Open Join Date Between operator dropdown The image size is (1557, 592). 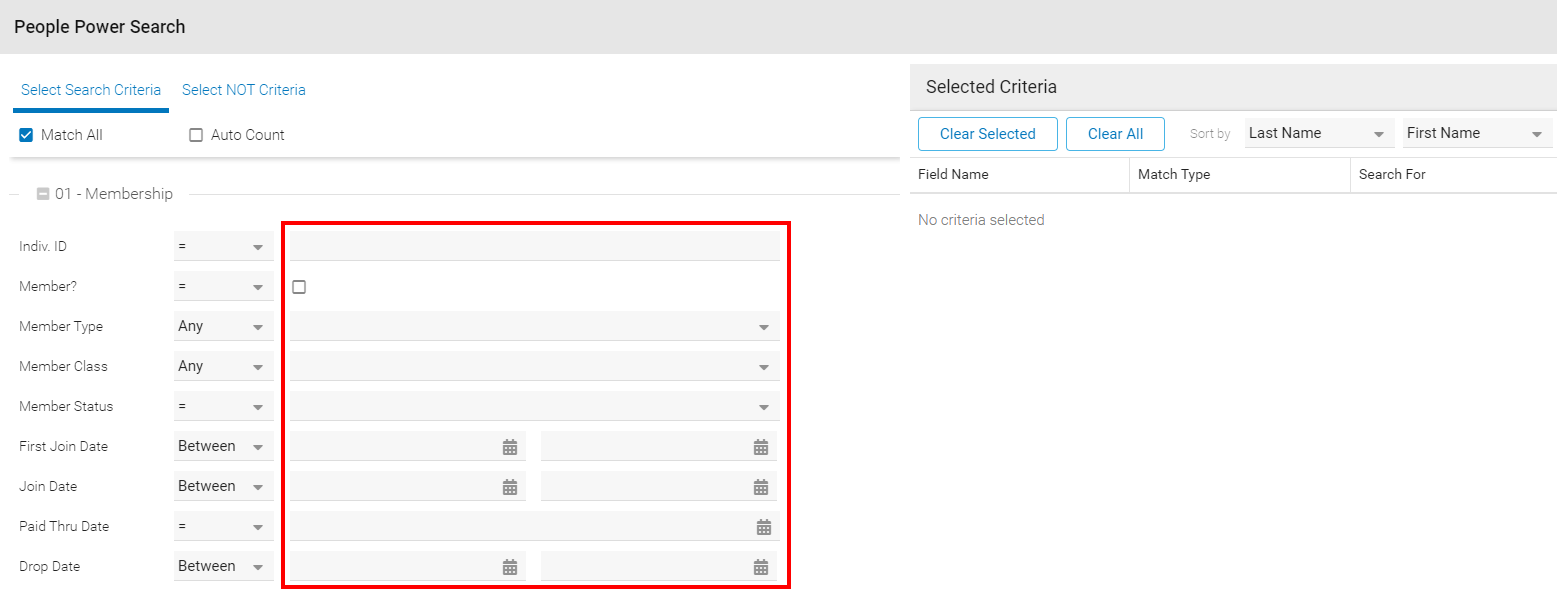[224, 486]
